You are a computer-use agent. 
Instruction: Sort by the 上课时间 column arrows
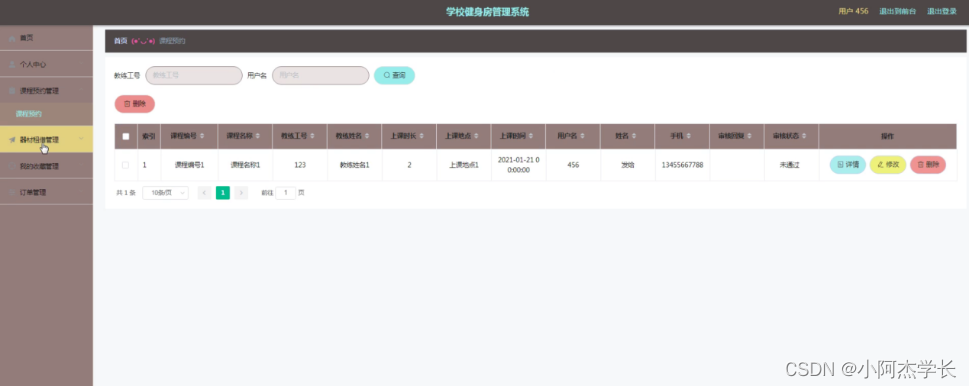[x=531, y=136]
